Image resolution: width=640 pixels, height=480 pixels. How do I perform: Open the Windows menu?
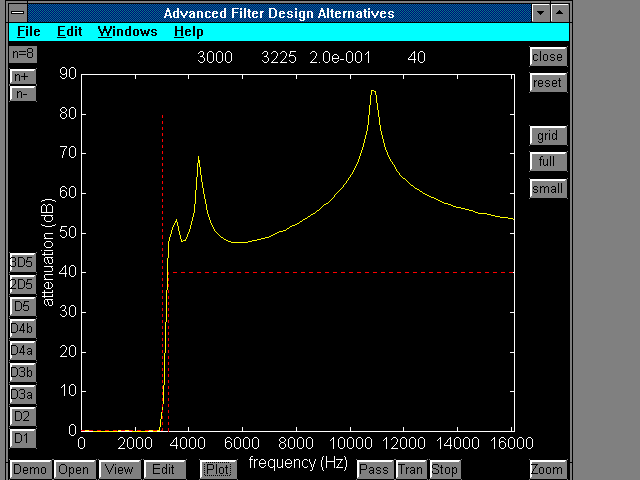(127, 31)
